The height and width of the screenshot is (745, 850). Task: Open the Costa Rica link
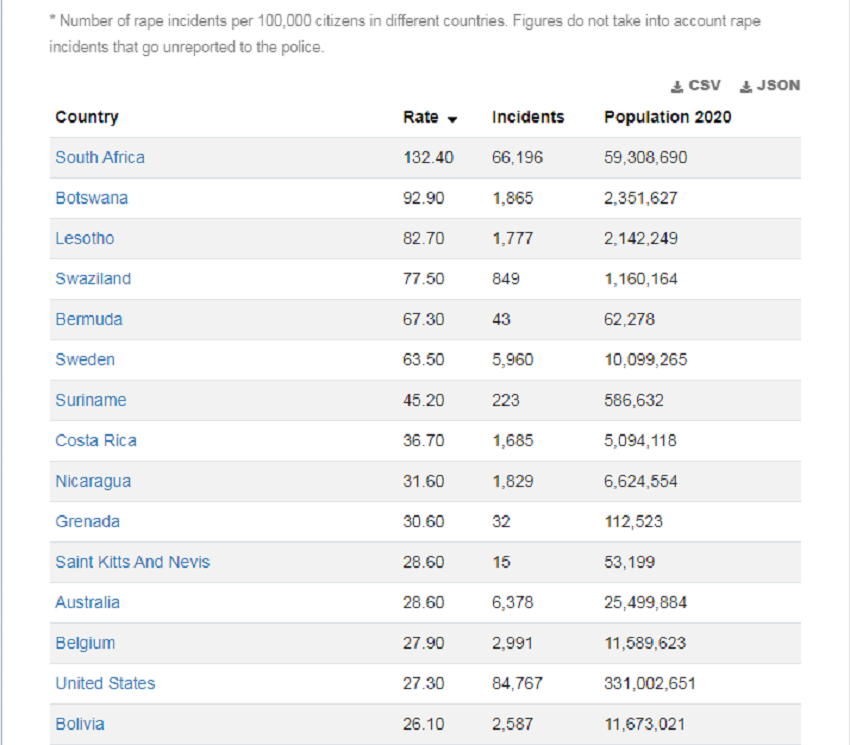[96, 441]
